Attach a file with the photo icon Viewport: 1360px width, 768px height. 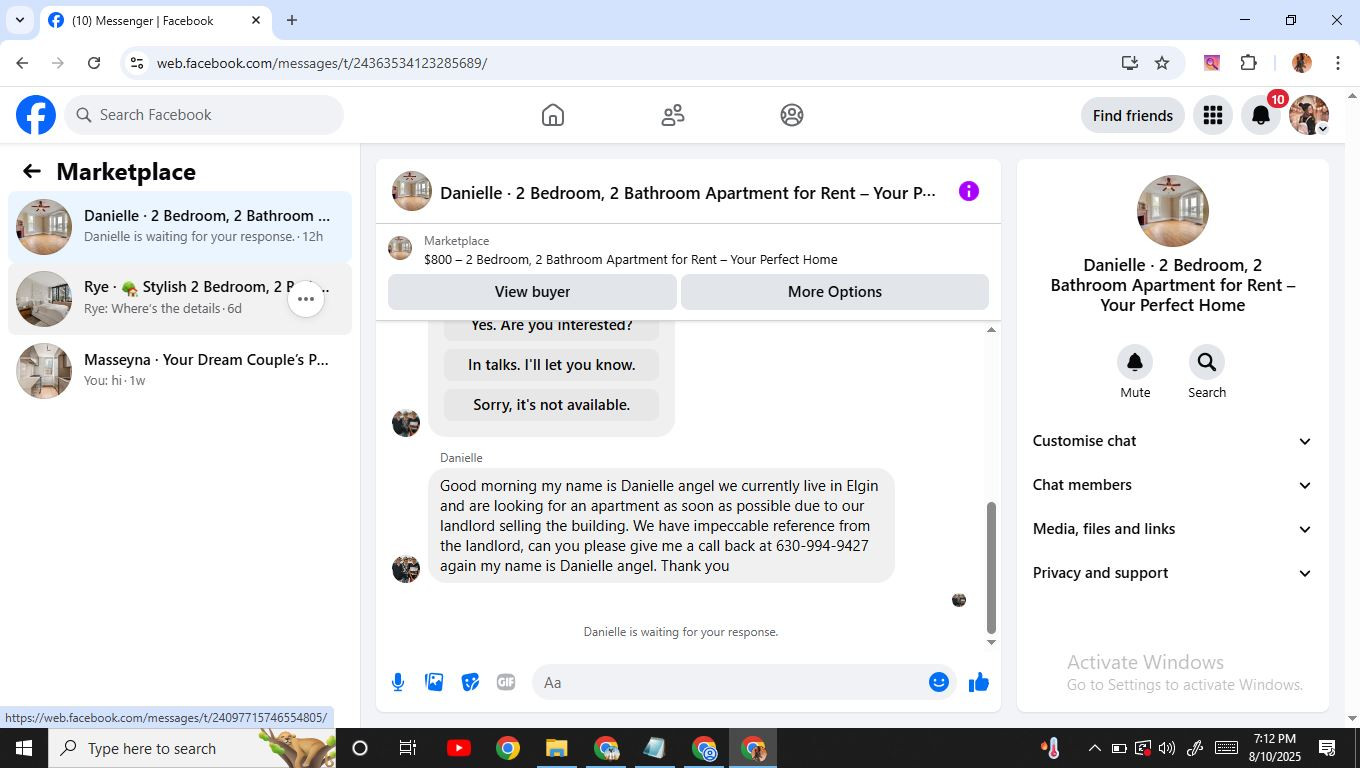434,682
